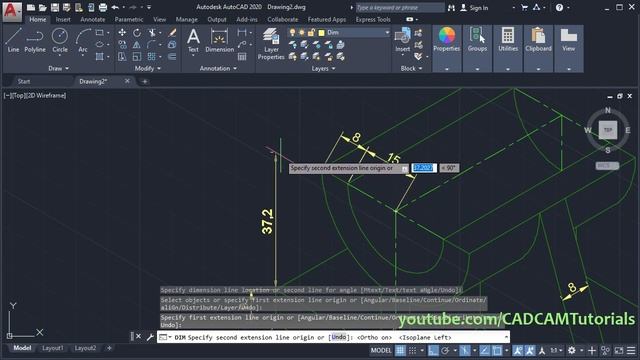Expand the Draw panel
The width and height of the screenshot is (640, 360).
tap(58, 69)
